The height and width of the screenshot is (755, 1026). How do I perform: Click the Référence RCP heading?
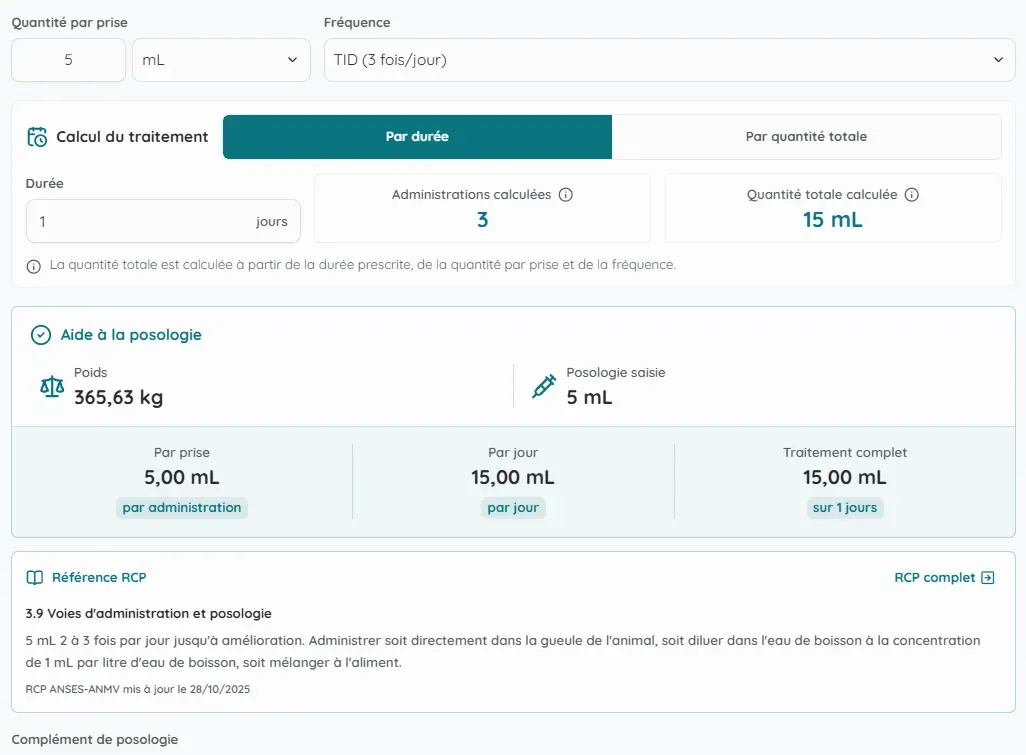pos(99,577)
